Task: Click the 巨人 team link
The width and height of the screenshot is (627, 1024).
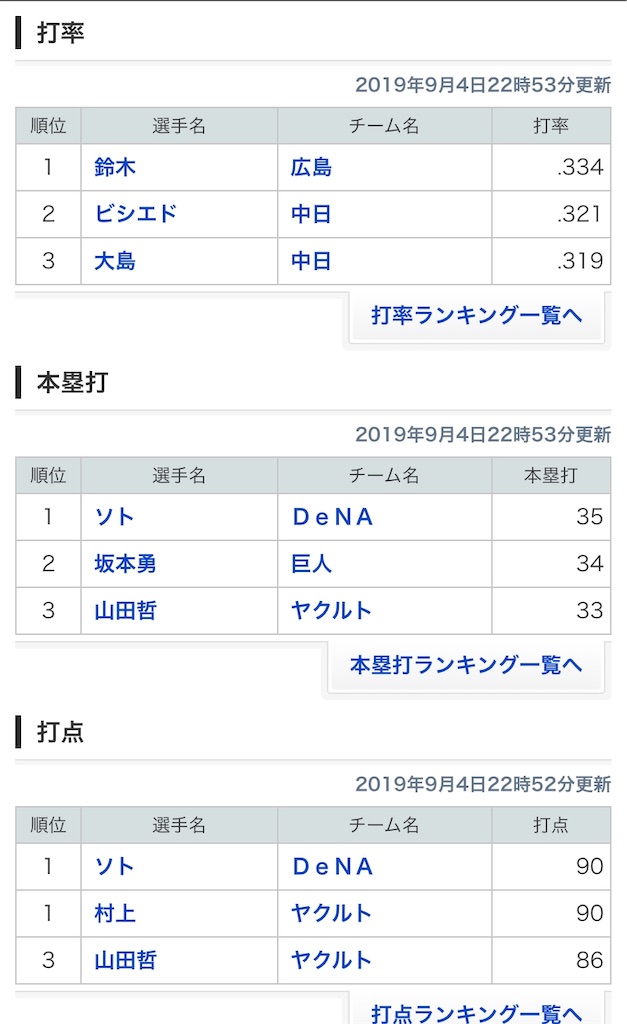Action: coord(311,563)
